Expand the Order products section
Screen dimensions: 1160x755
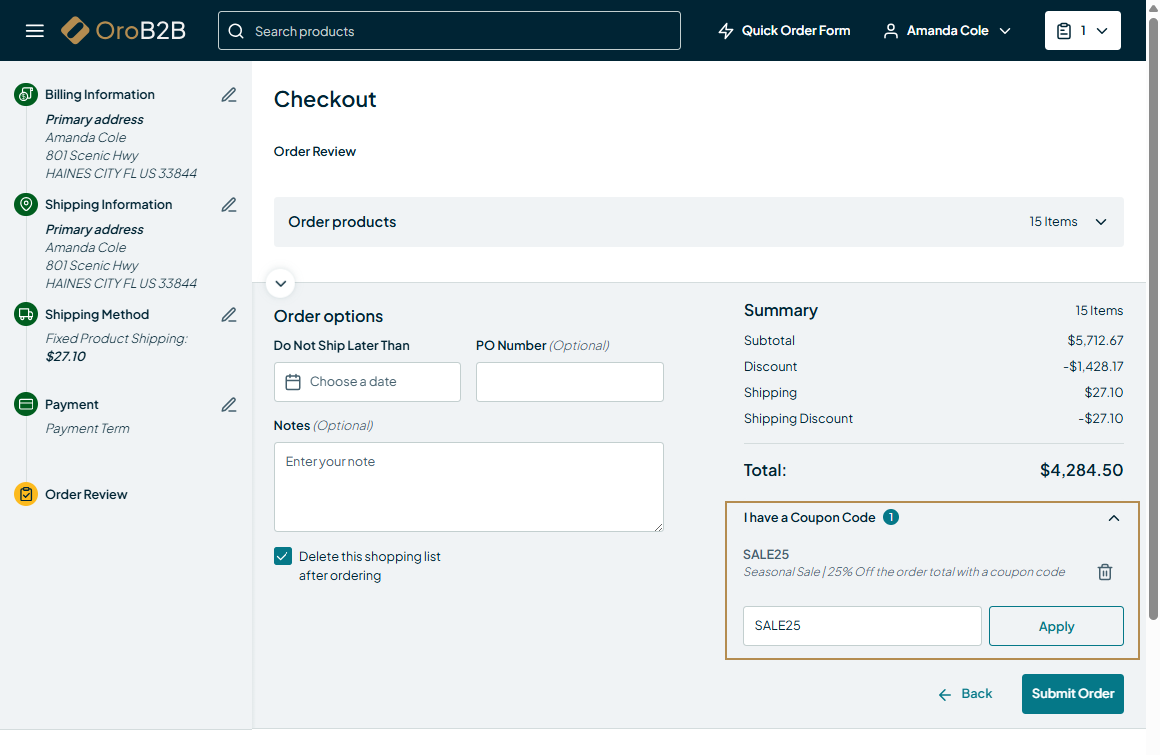1100,222
